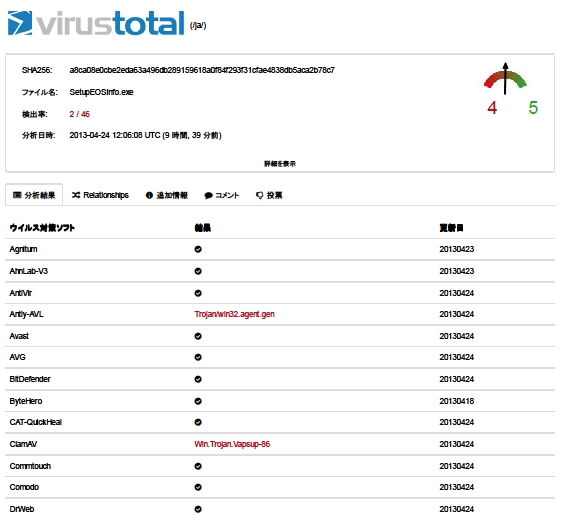Image resolution: width=574 pixels, height=528 pixels.
Task: Click the Win.Trojan.Vapsup-86 ClamAV result
Action: pos(232,444)
